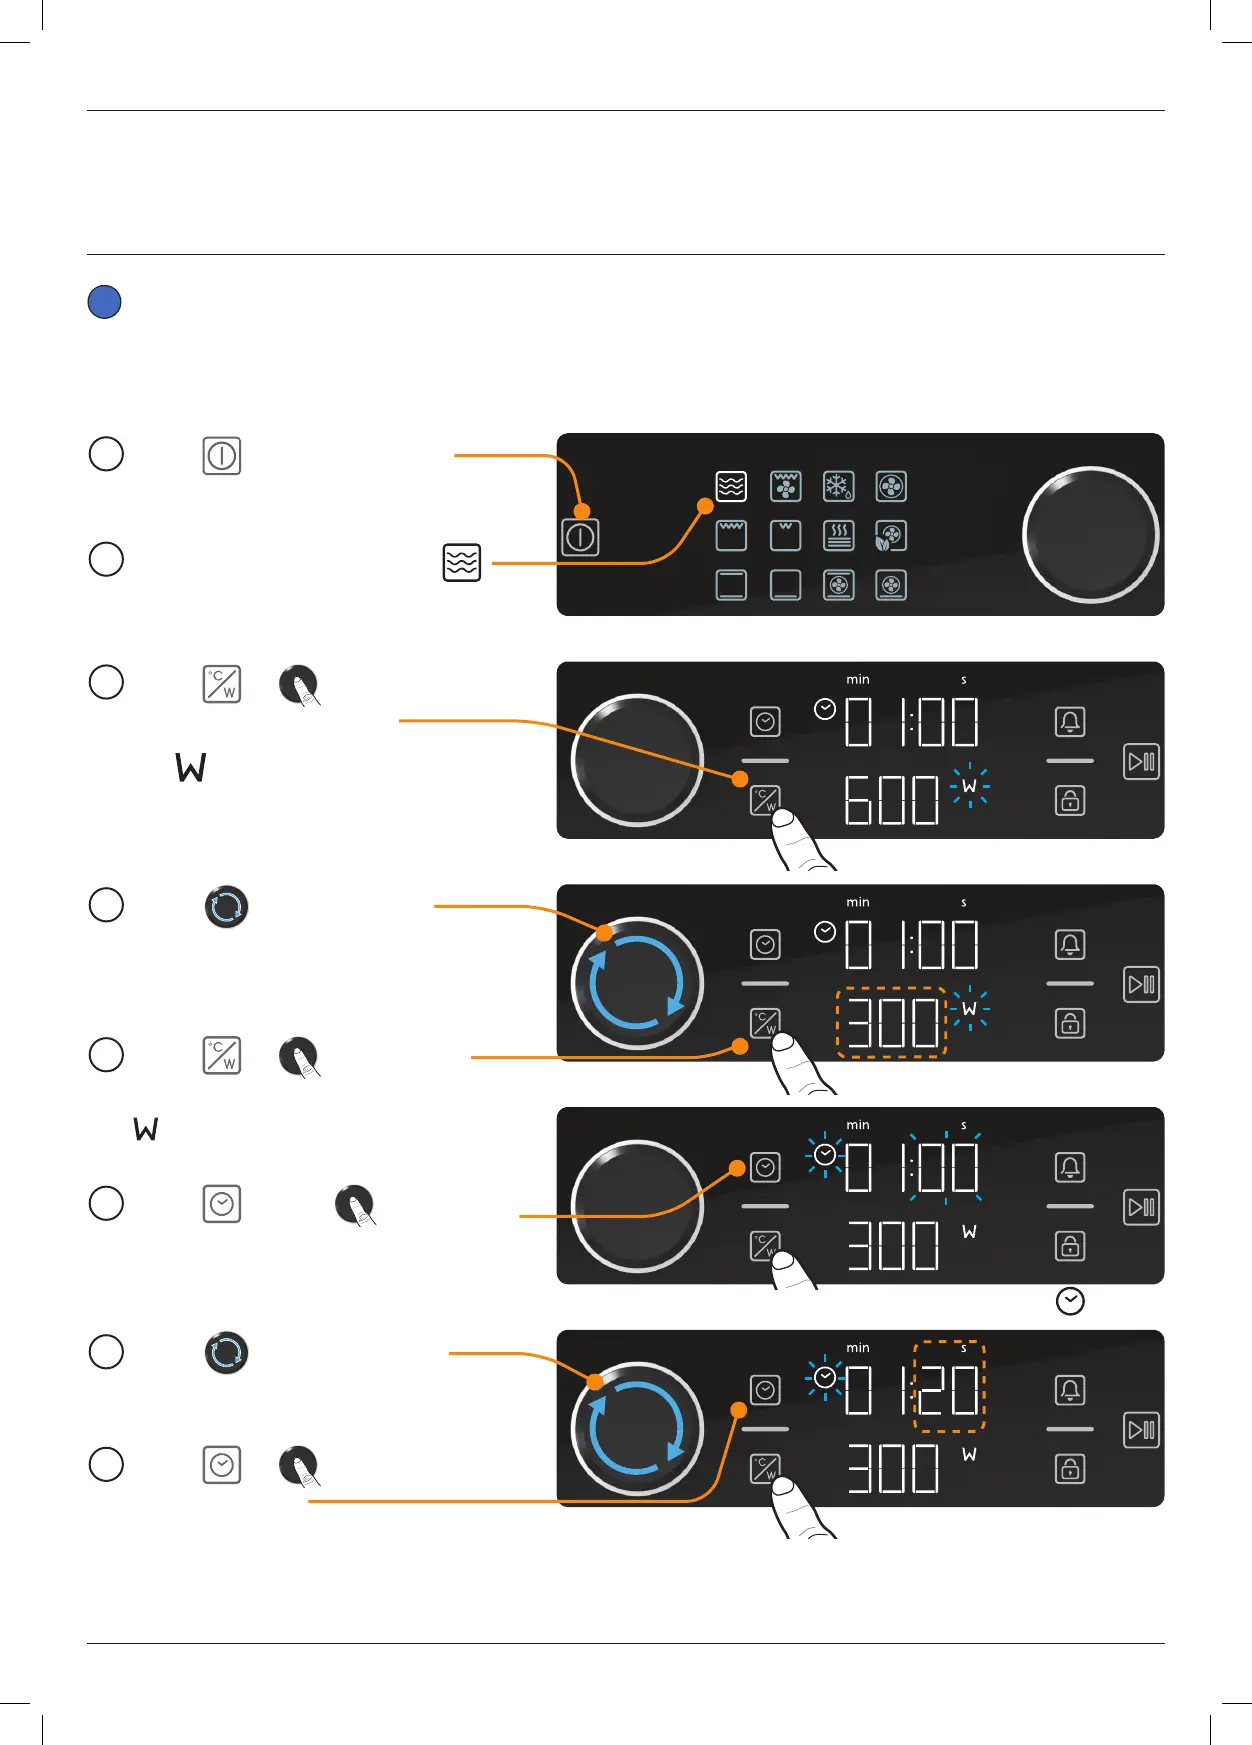Tap the bell alarm key on the 600 W panel

[1070, 722]
